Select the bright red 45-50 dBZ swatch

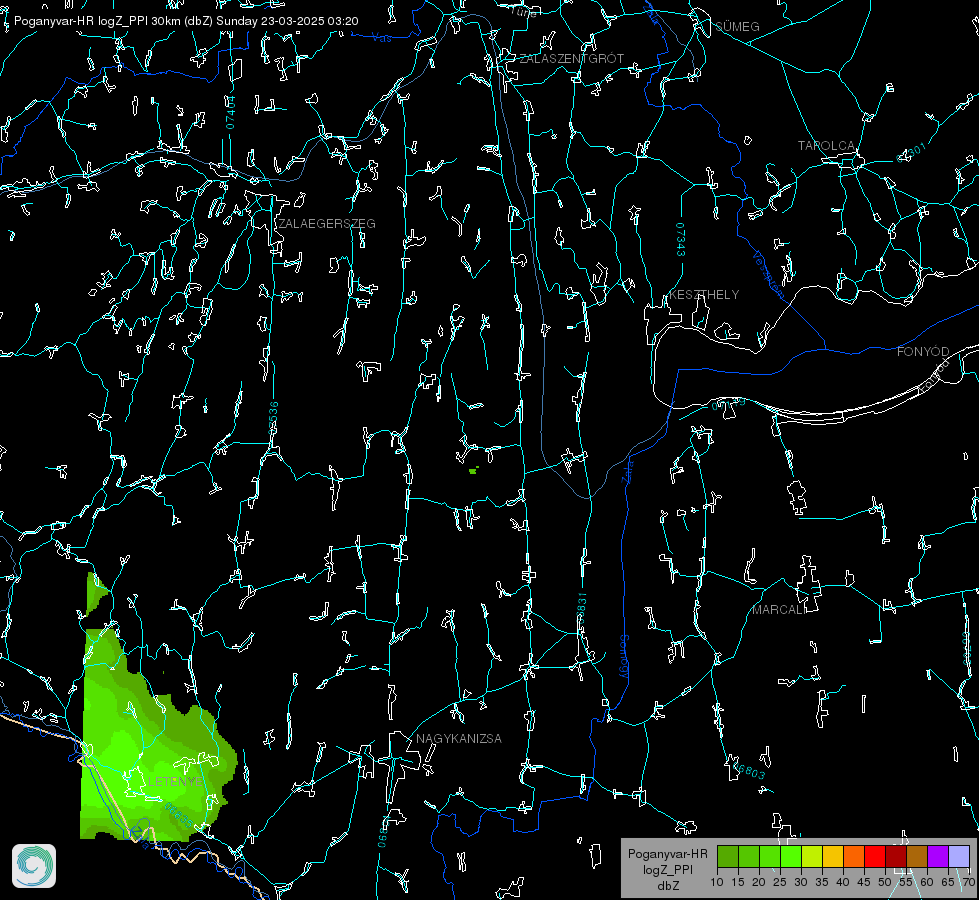[875, 856]
